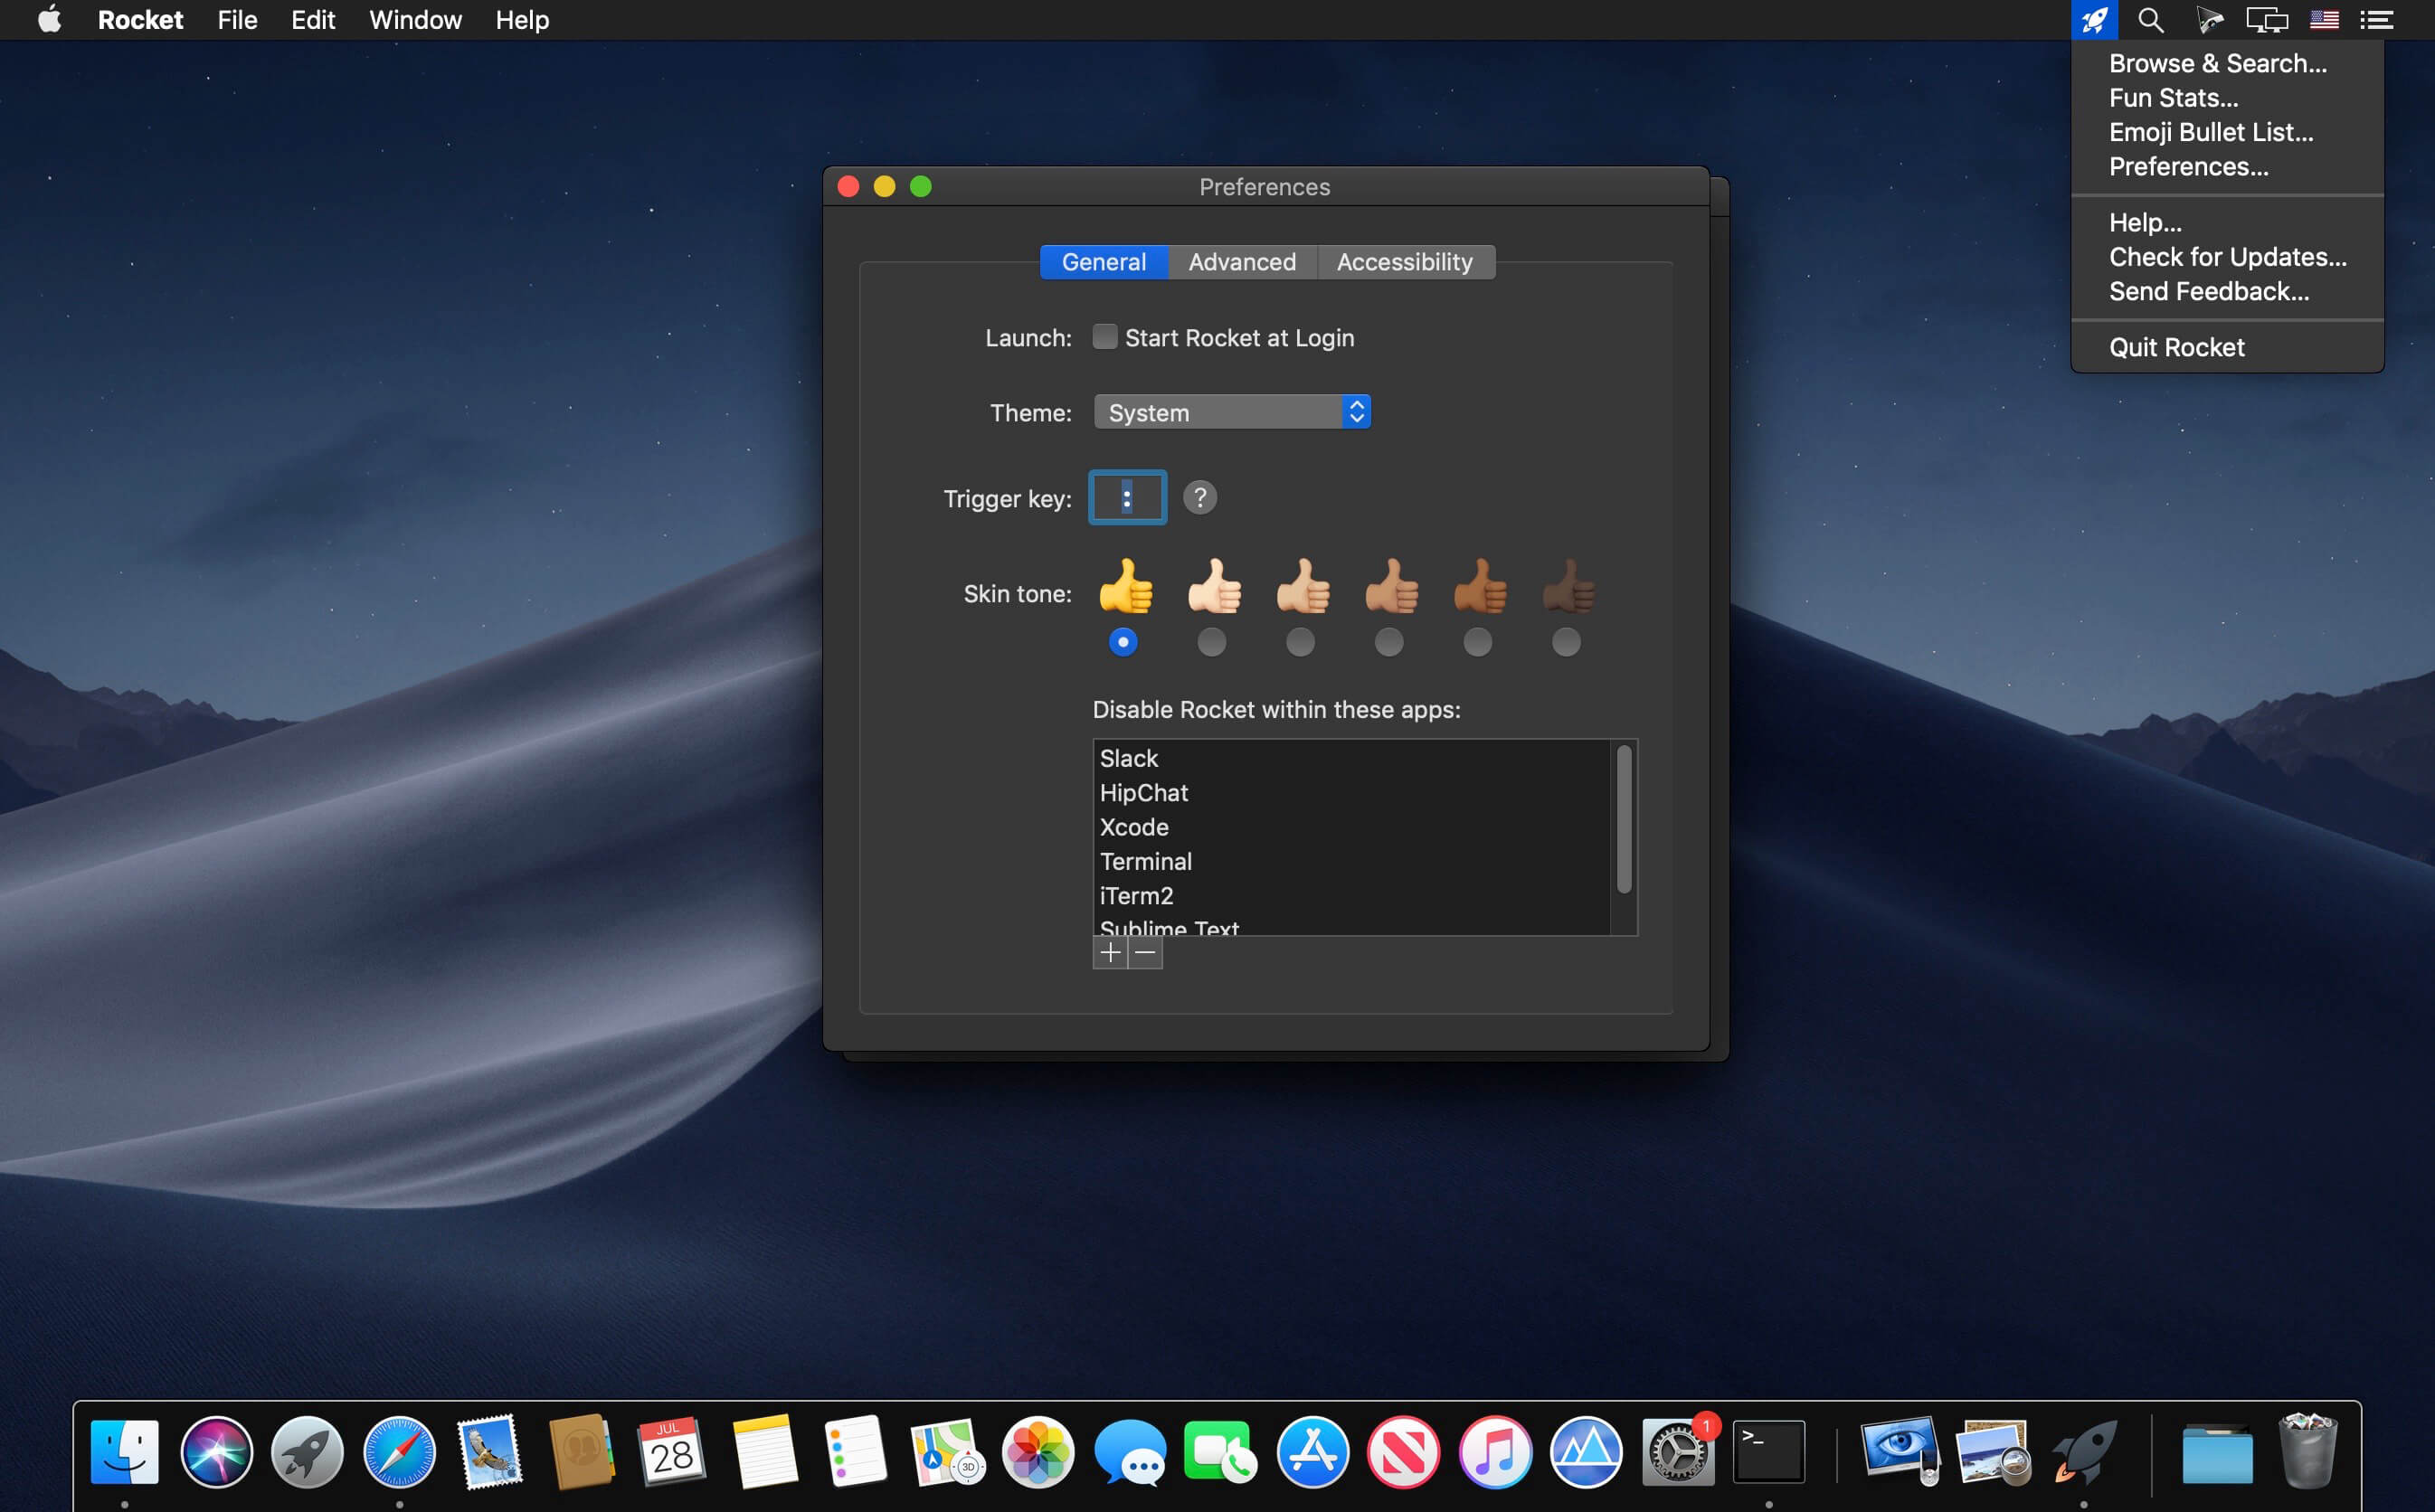
Task: Open the Rocket menu in menu bar
Action: 140,20
